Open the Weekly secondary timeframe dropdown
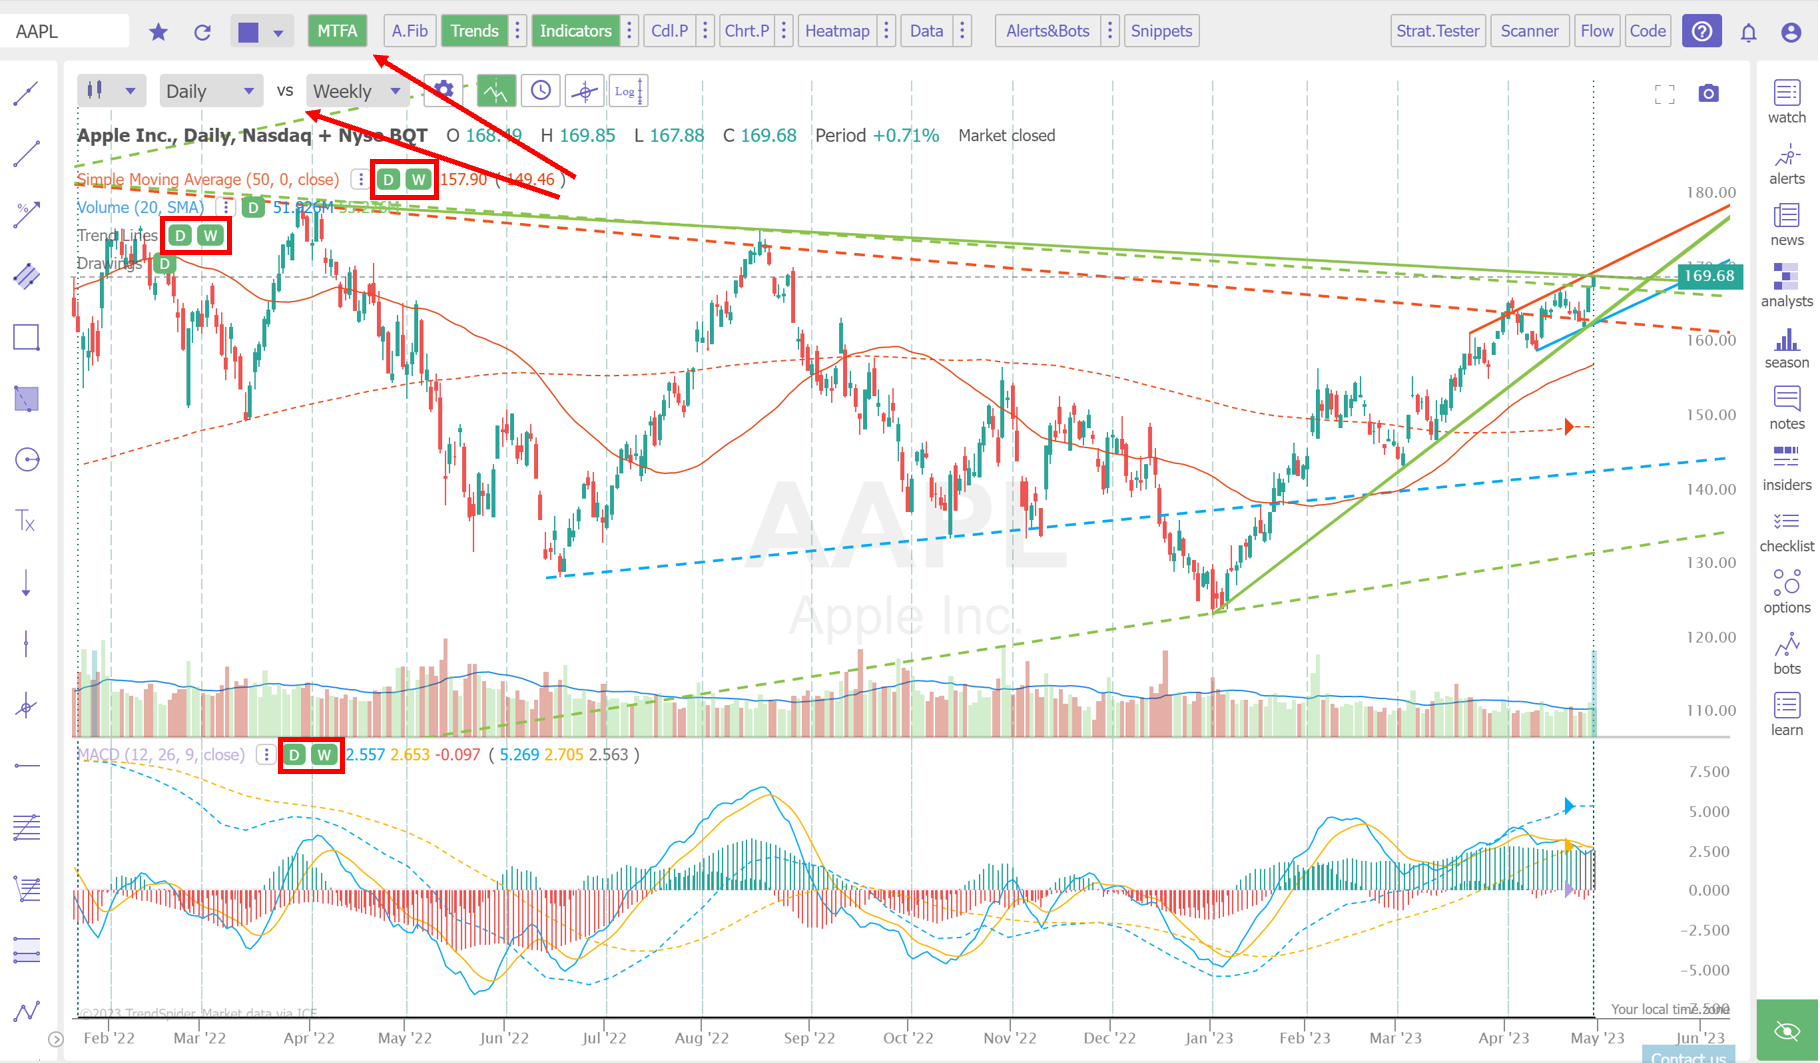1820x1063 pixels. 357,91
